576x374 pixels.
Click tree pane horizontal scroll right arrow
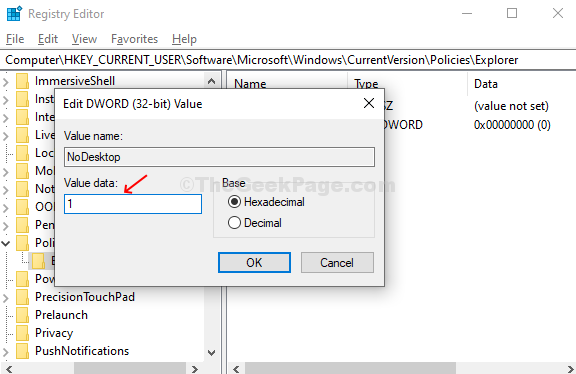[195, 368]
